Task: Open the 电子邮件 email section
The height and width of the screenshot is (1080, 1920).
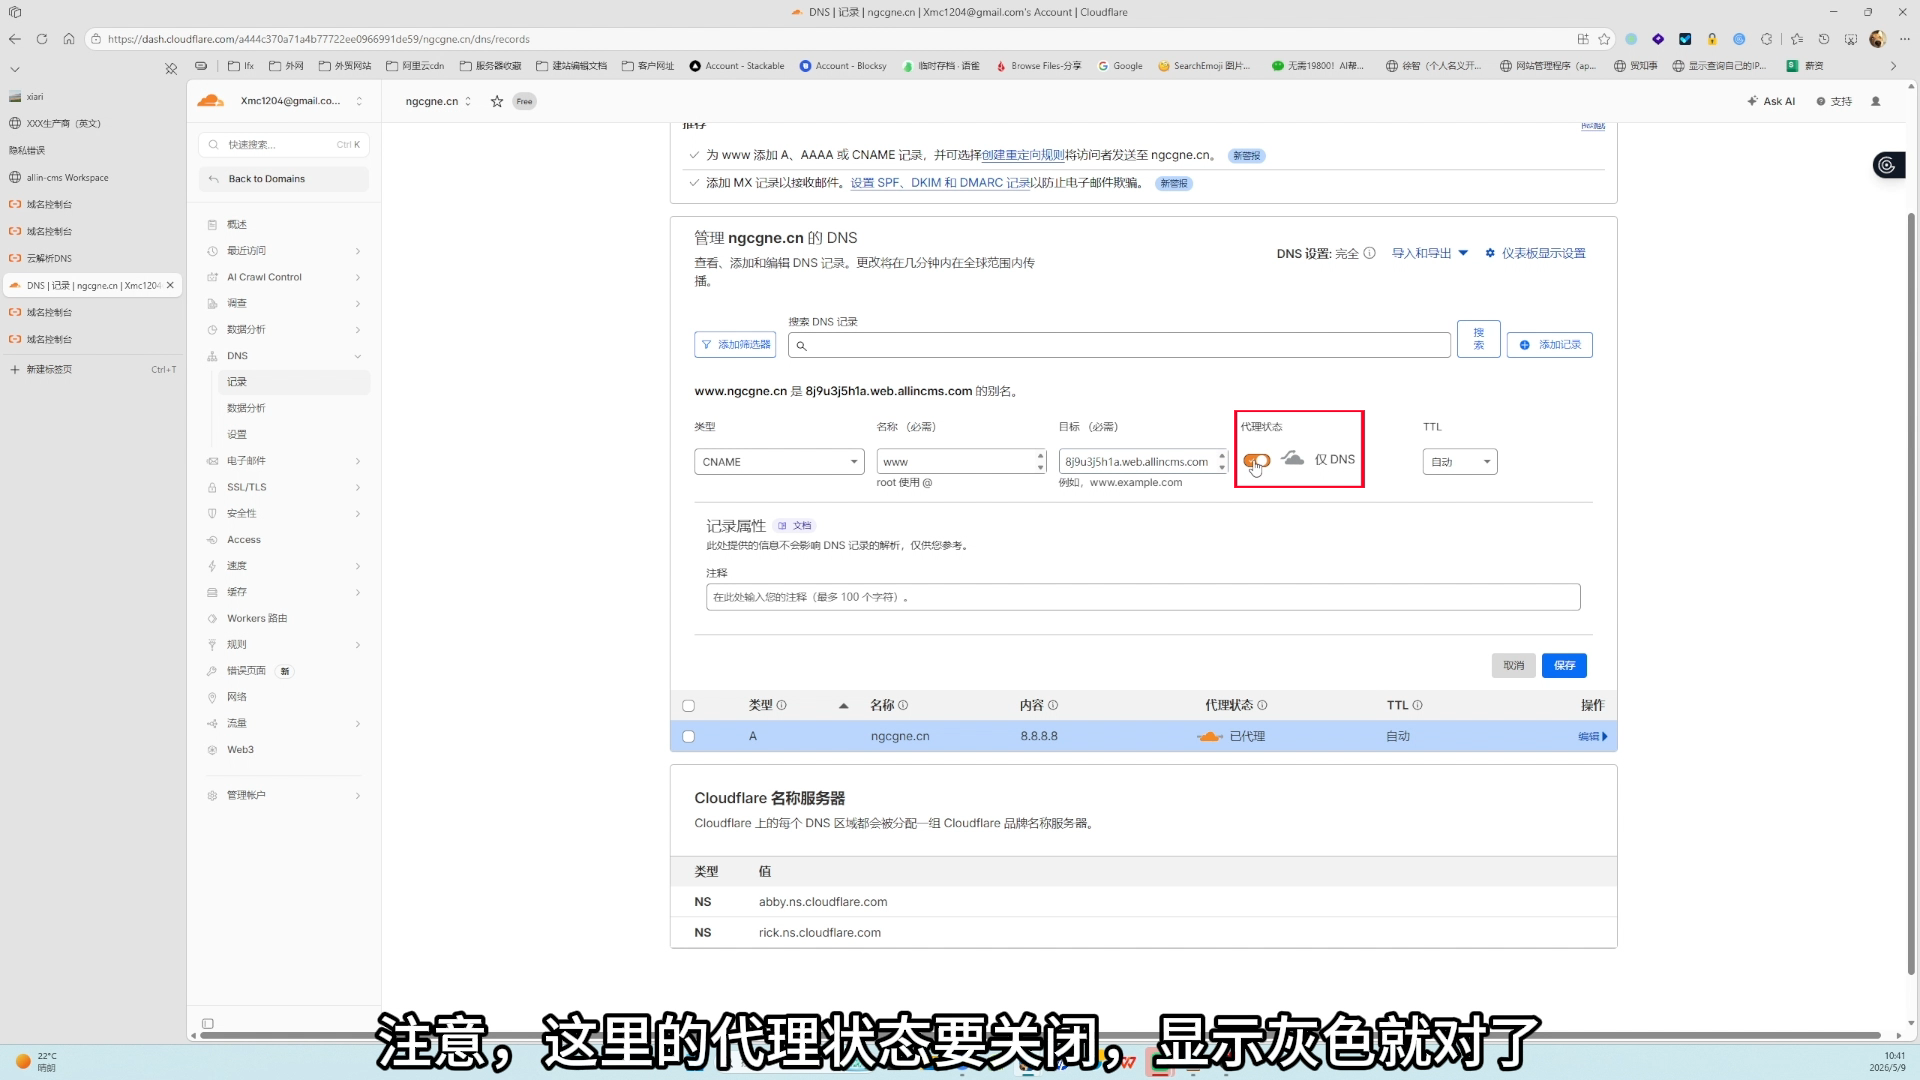Action: coord(284,461)
